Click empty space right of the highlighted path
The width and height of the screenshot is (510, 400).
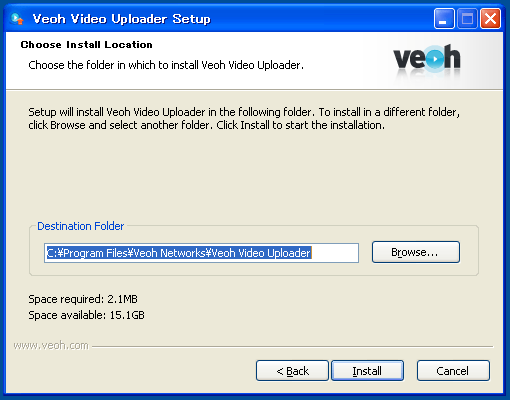point(335,253)
